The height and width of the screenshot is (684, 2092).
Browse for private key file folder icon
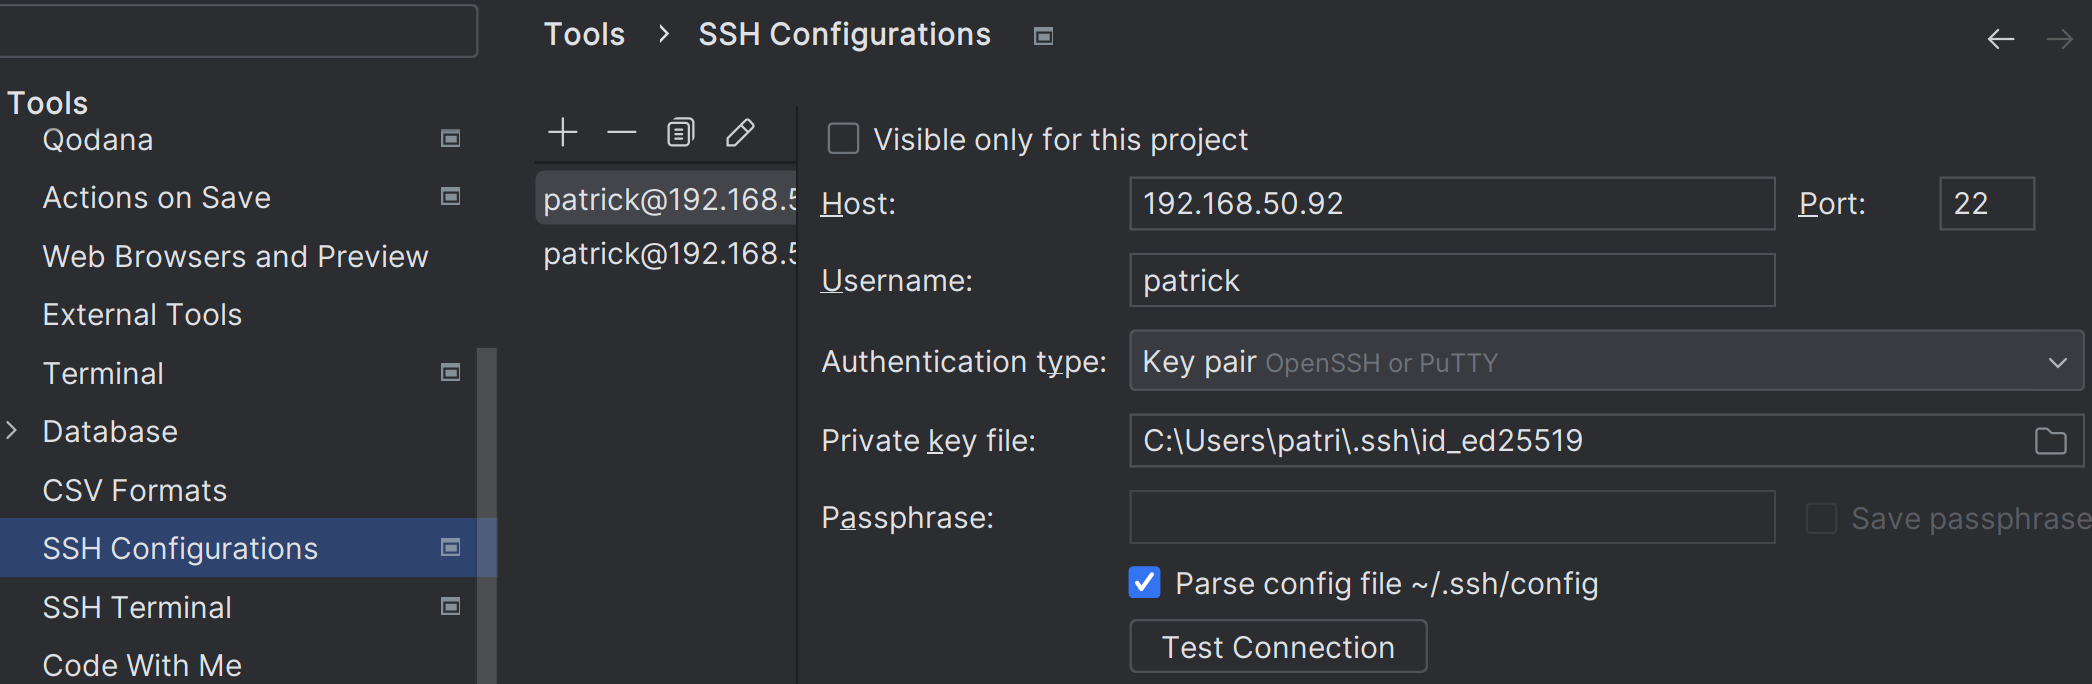pos(2050,441)
